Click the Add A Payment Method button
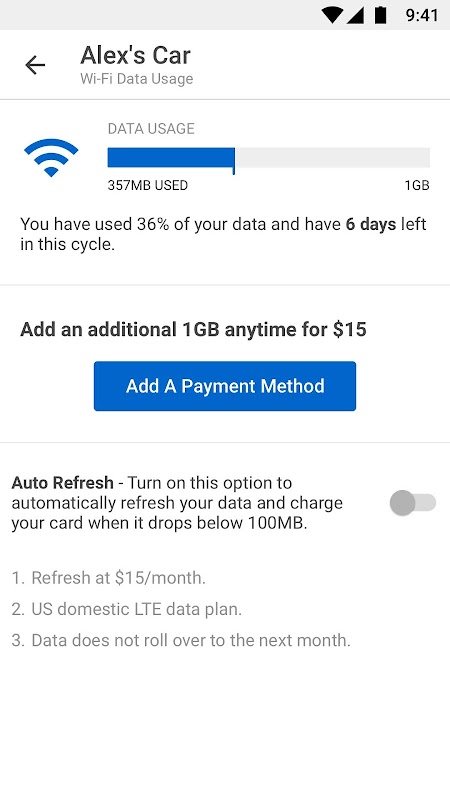The height and width of the screenshot is (800, 450). click(x=225, y=386)
